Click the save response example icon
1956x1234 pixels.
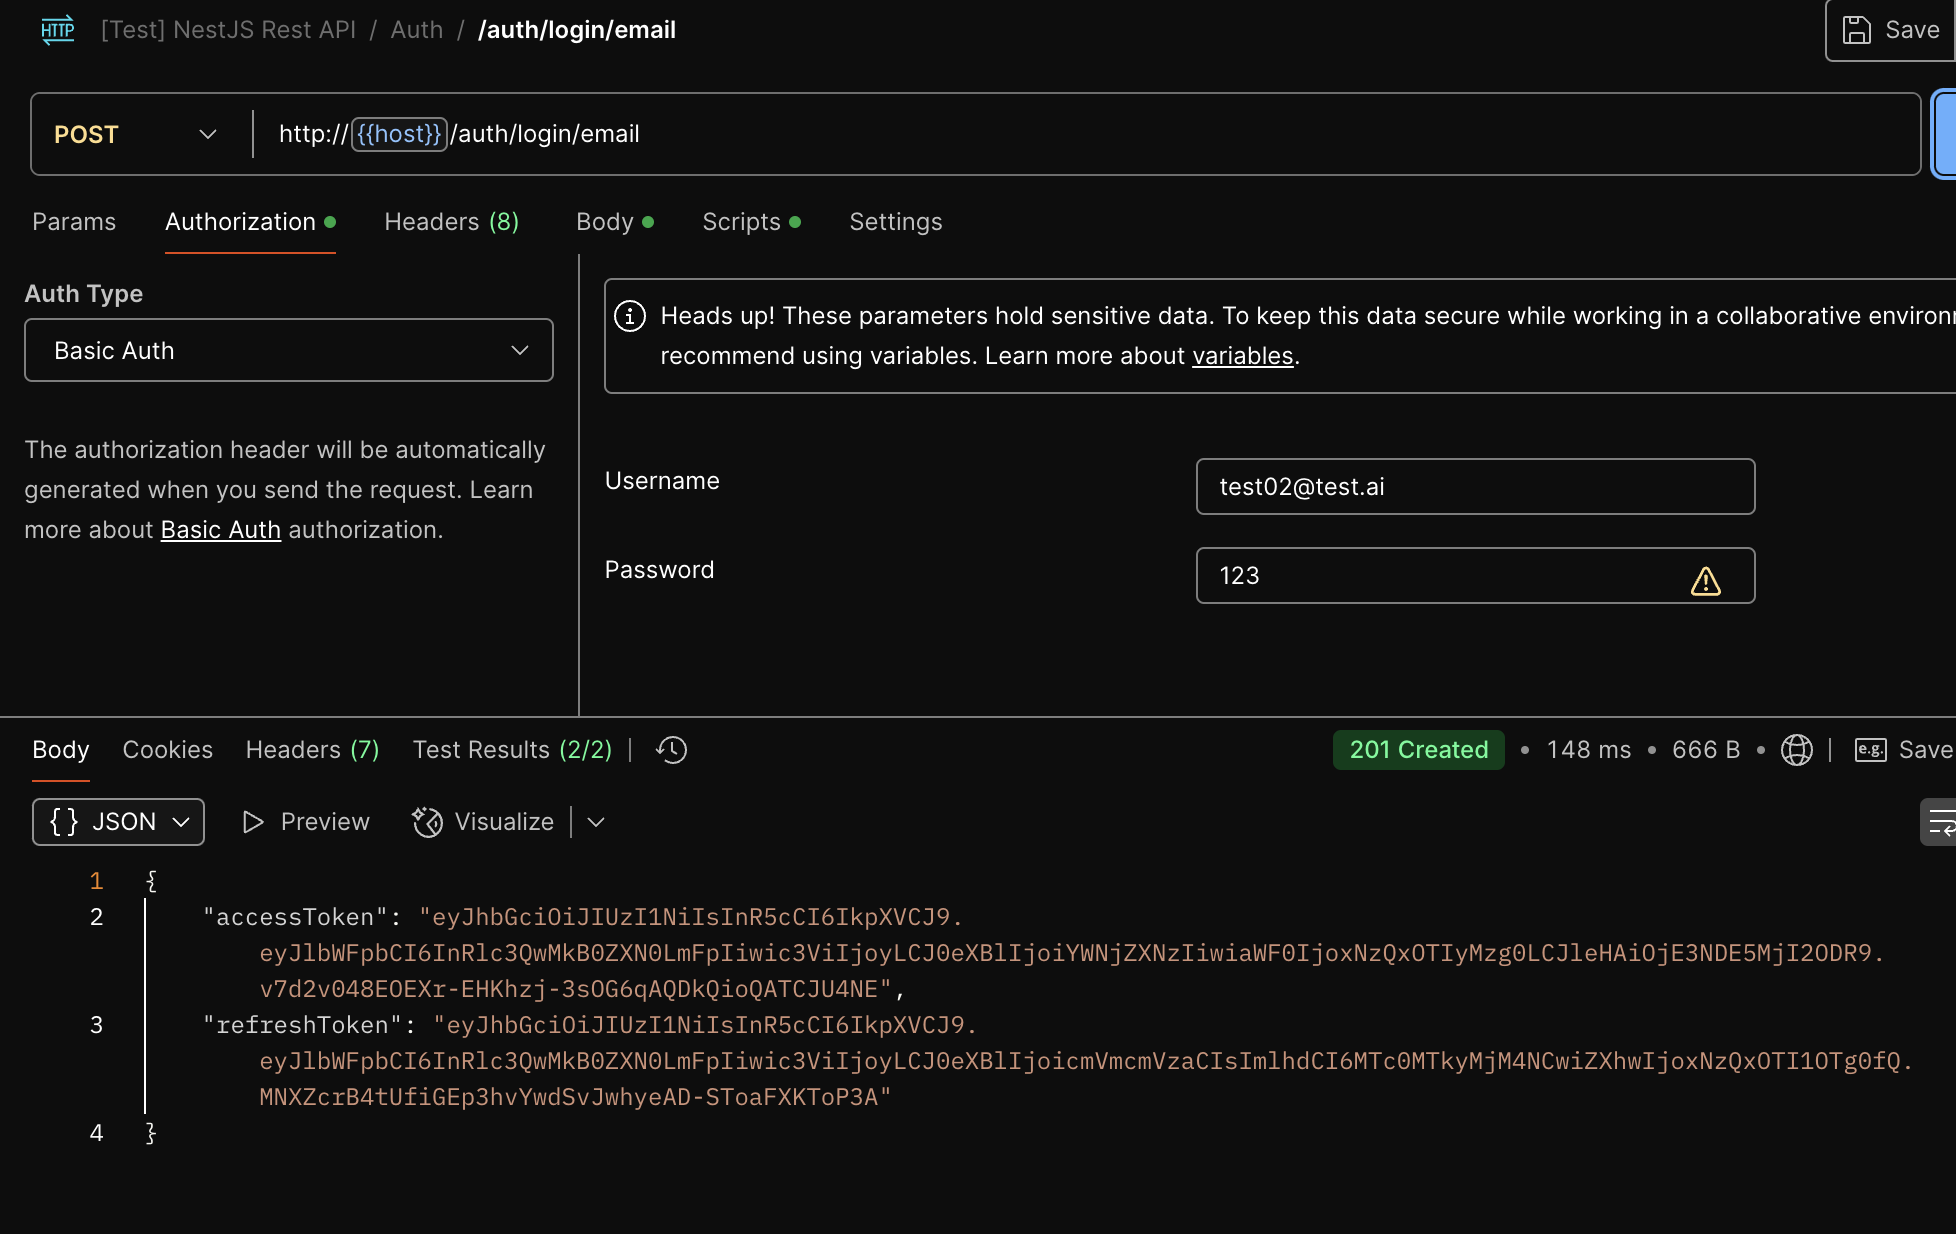tap(1870, 750)
